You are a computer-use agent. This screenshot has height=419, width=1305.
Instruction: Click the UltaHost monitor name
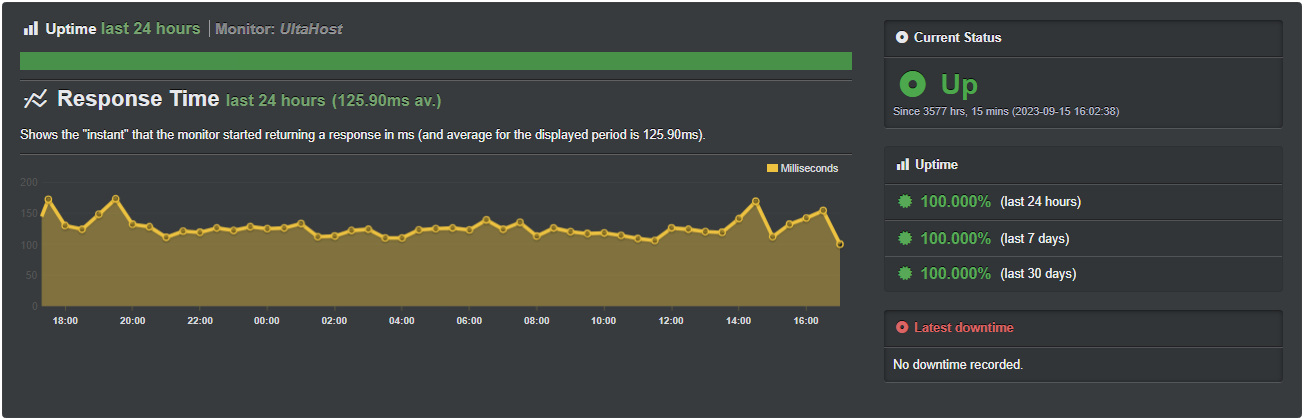click(x=310, y=29)
